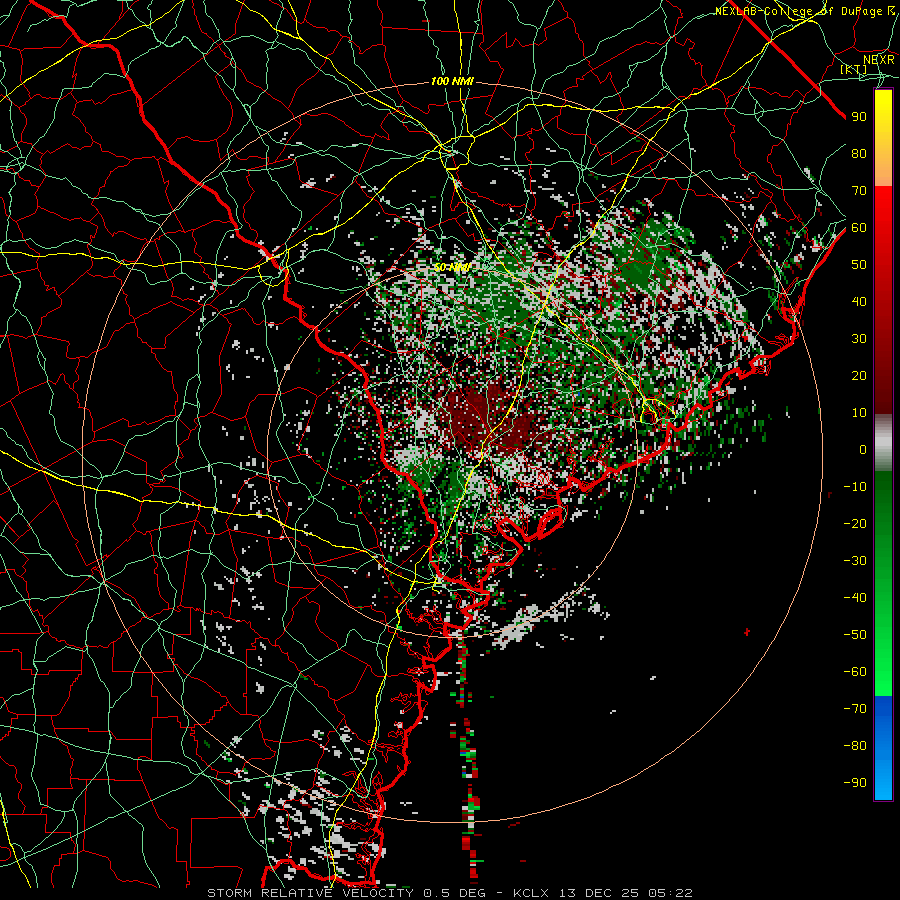Click the 'KCLX' station identifier in the caption
Image resolution: width=900 pixels, height=900 pixels.
click(531, 893)
